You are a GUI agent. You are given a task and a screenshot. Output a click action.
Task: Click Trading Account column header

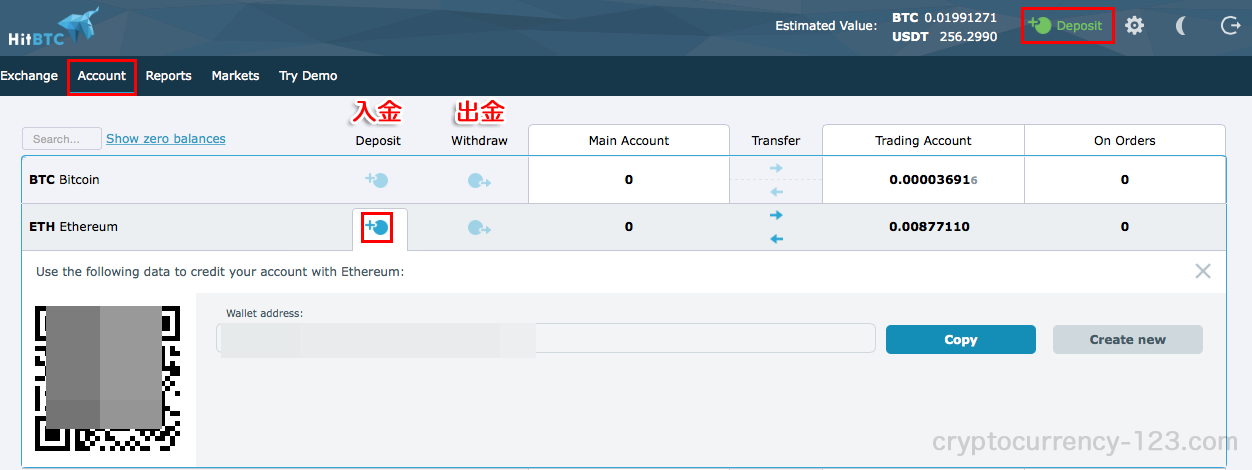tap(923, 141)
